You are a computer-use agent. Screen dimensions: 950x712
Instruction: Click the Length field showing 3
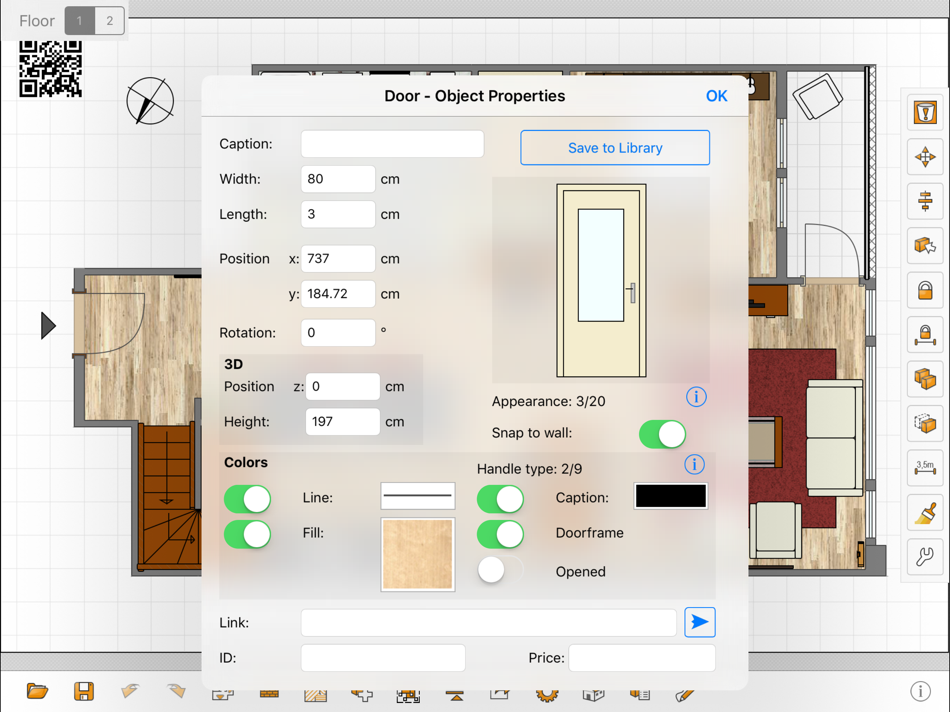[x=338, y=215]
